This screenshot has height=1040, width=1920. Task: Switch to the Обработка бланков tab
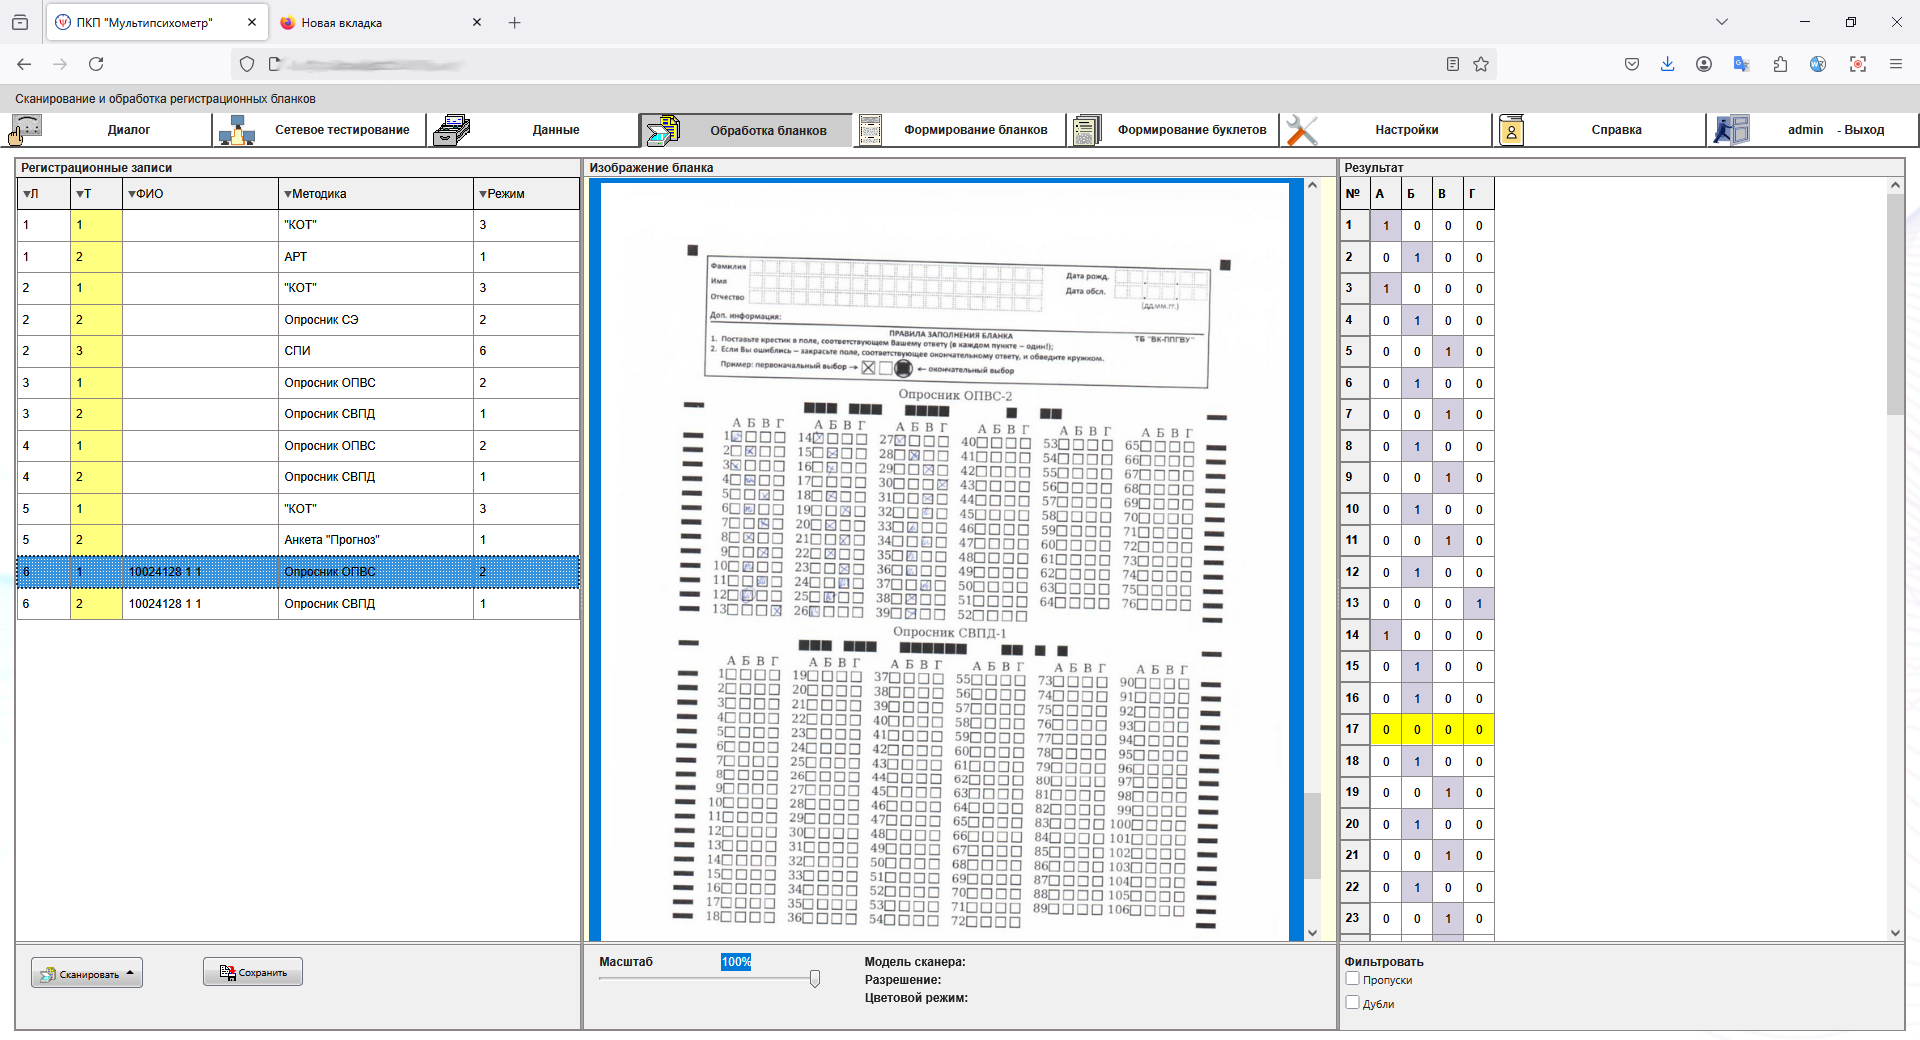[746, 130]
